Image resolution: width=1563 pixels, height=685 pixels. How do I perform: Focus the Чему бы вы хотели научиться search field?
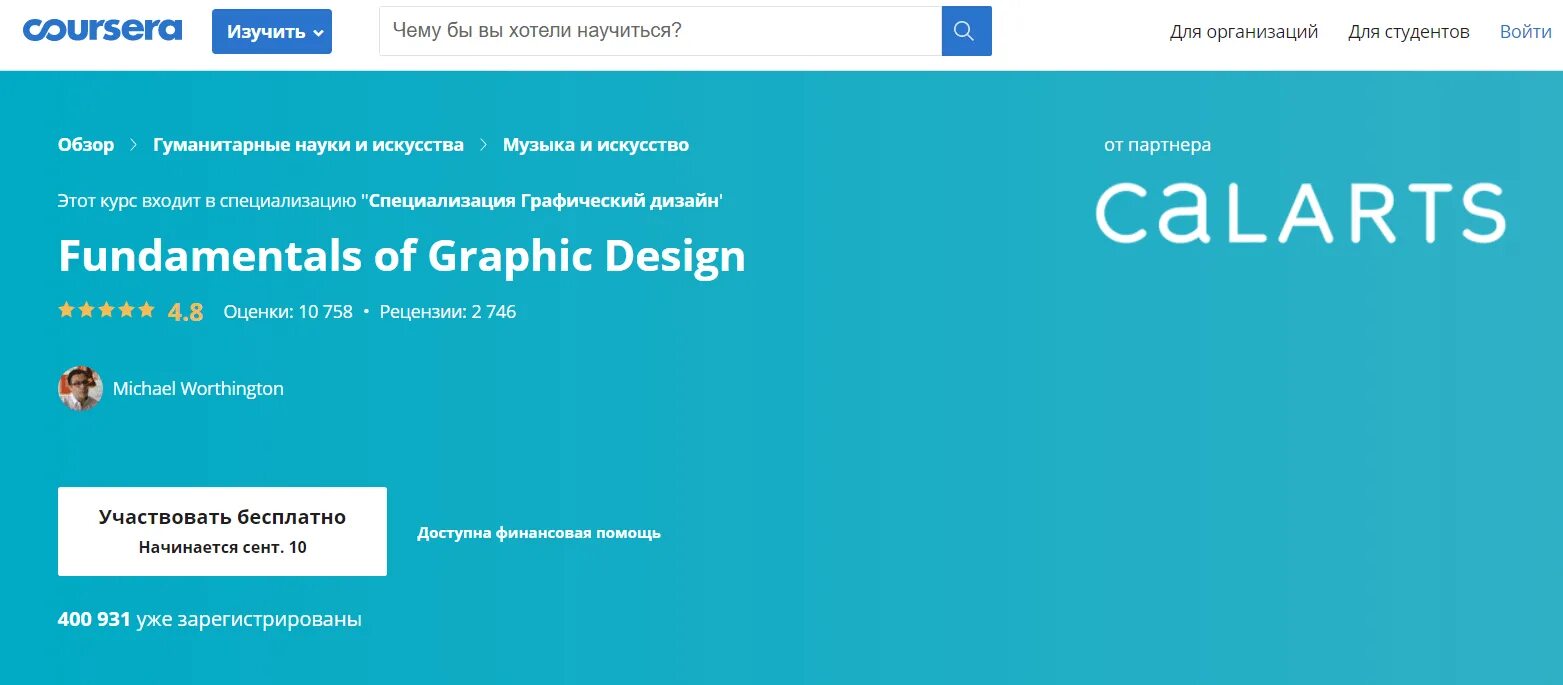pos(660,31)
